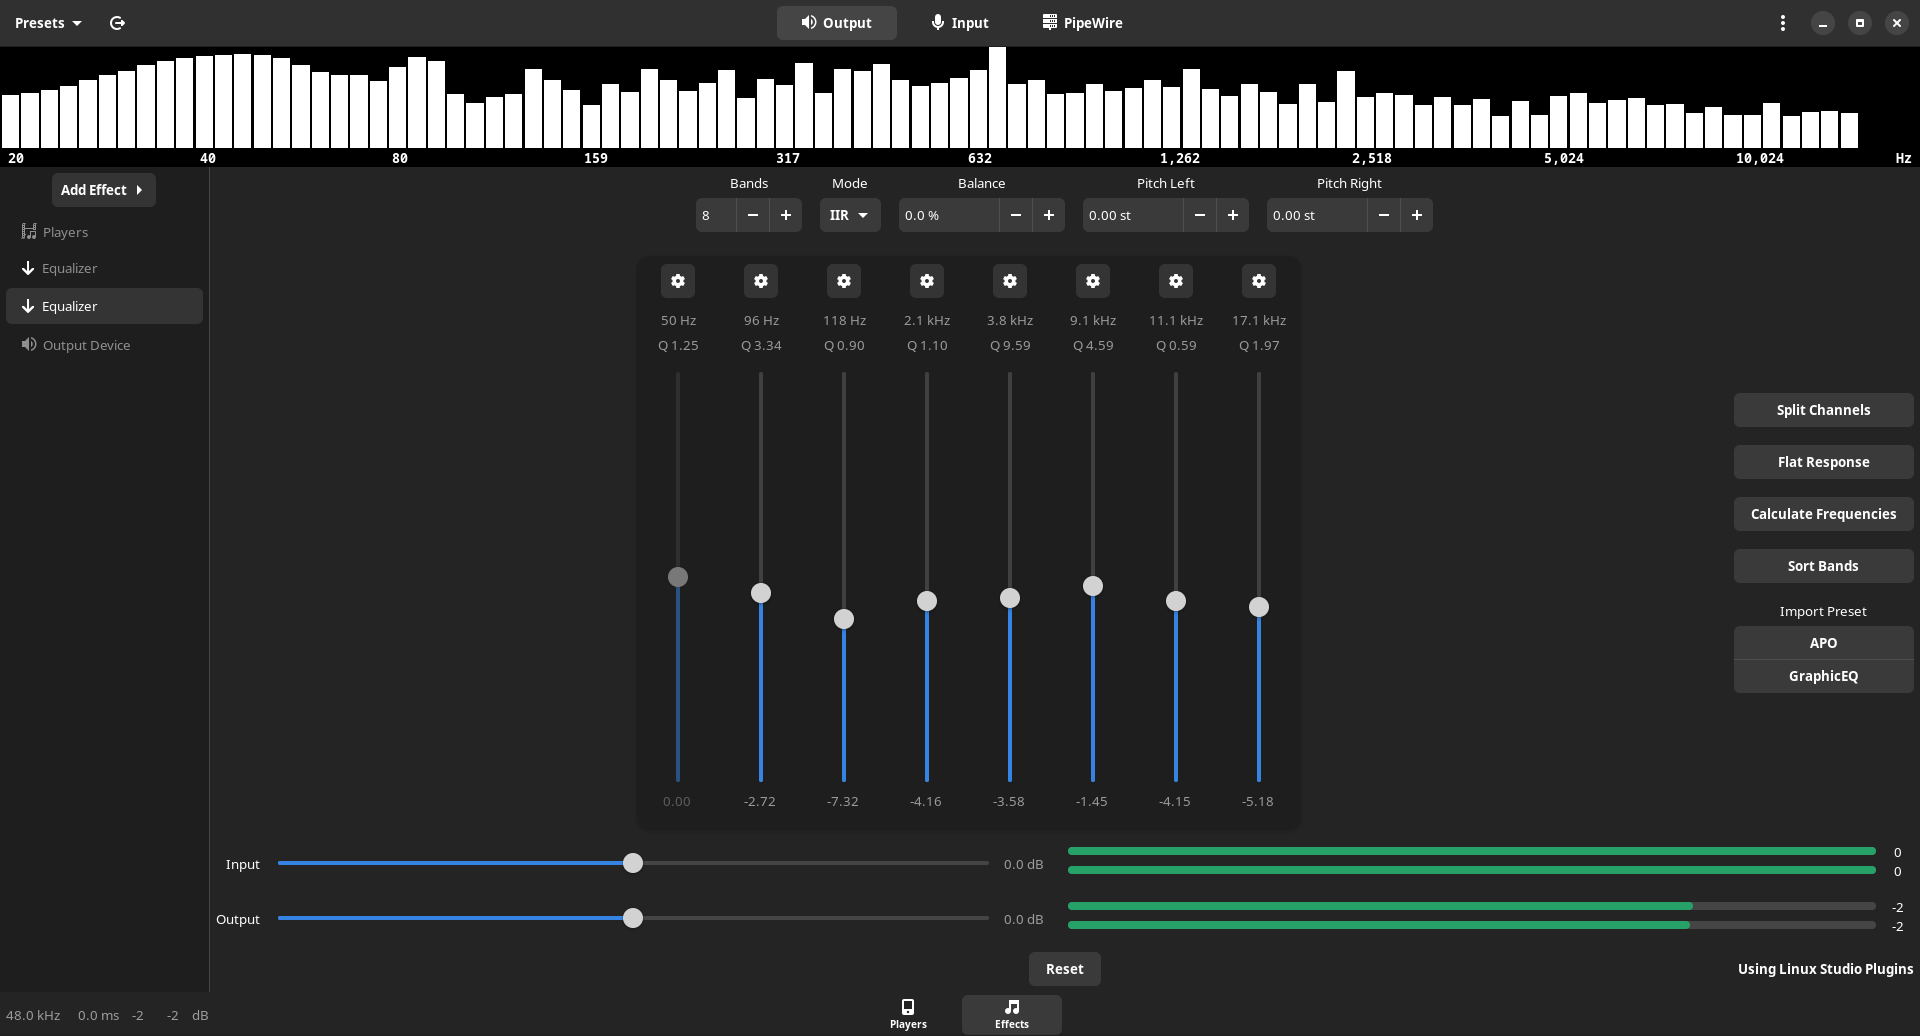1920x1036 pixels.
Task: Click the bypass icon next to Presets
Action: [x=117, y=23]
